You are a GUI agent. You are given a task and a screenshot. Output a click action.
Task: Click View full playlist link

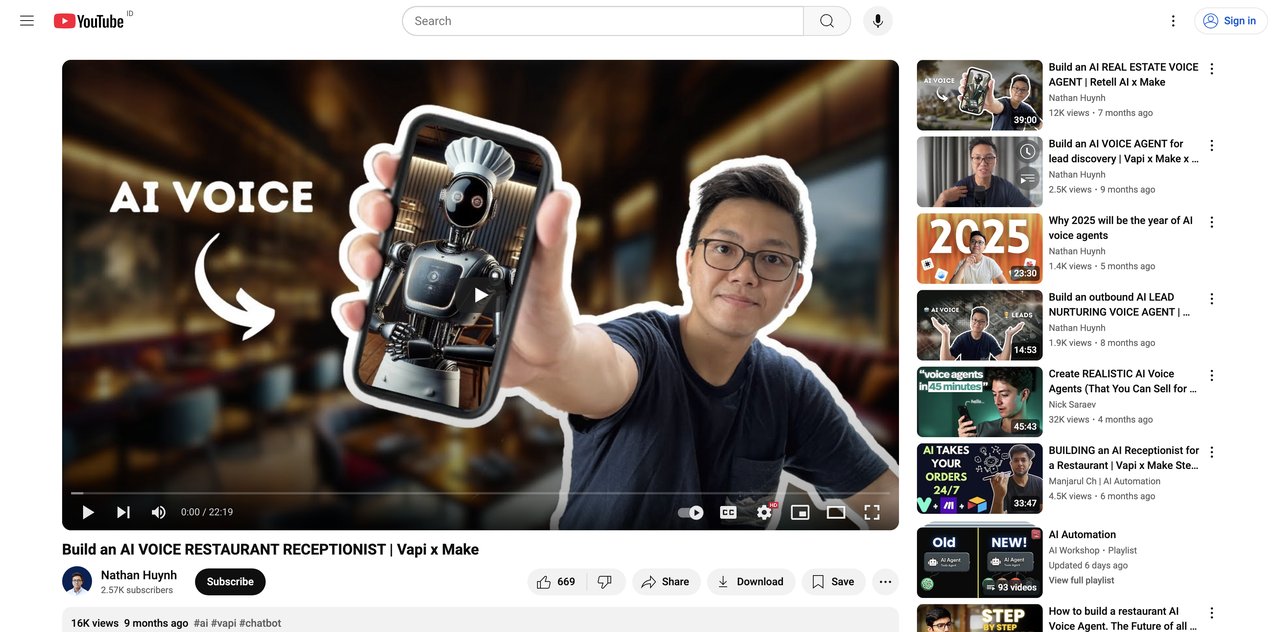[1081, 580]
